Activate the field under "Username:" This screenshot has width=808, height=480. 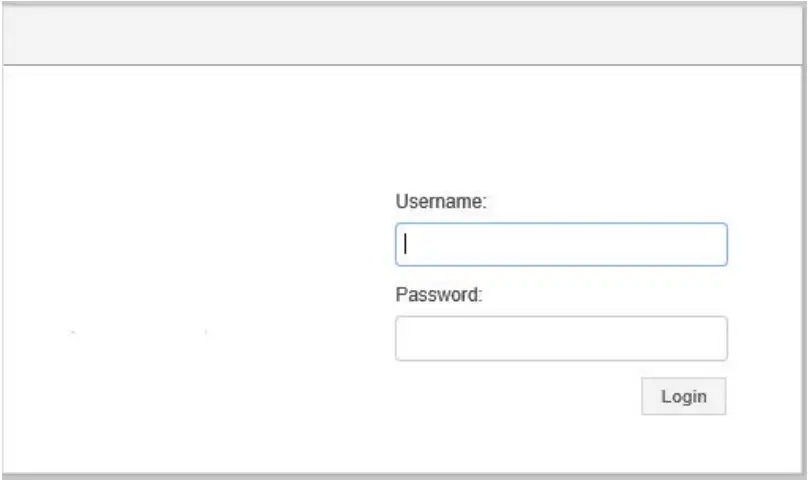[x=561, y=244]
